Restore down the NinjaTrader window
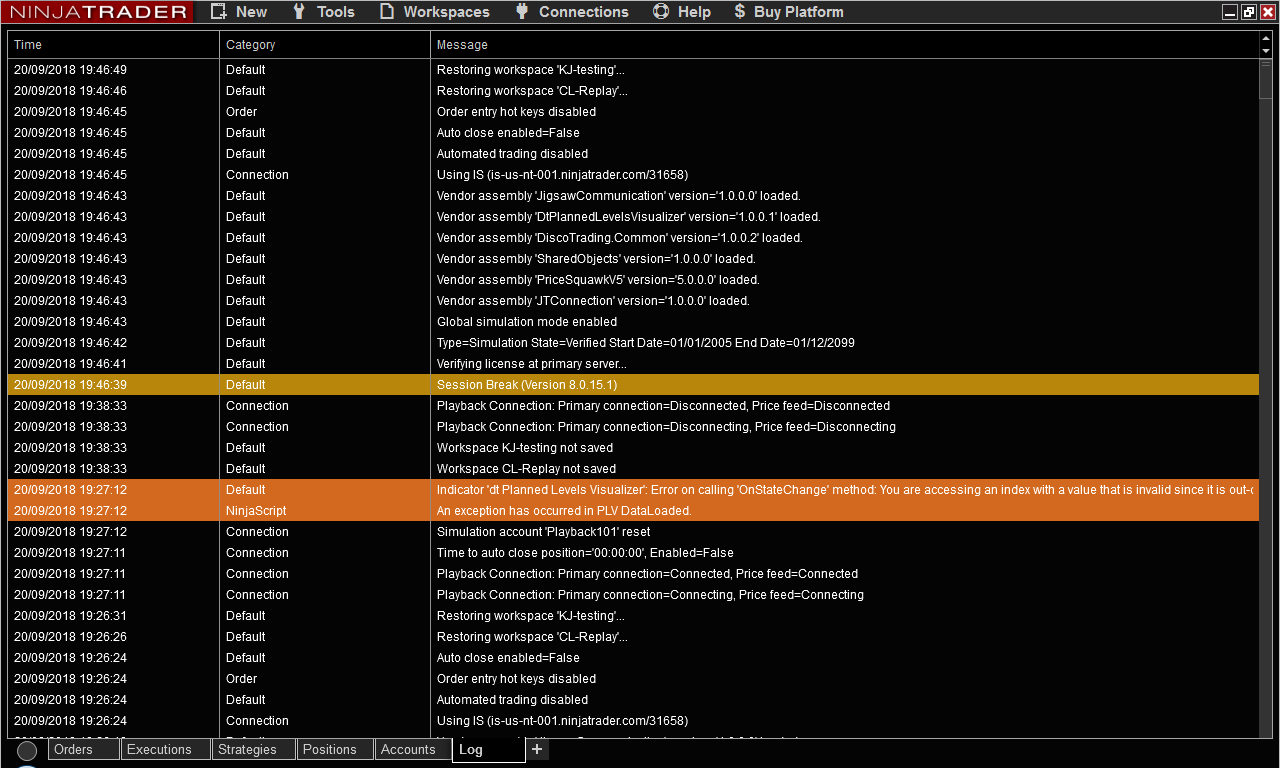The image size is (1280, 768). (1249, 12)
